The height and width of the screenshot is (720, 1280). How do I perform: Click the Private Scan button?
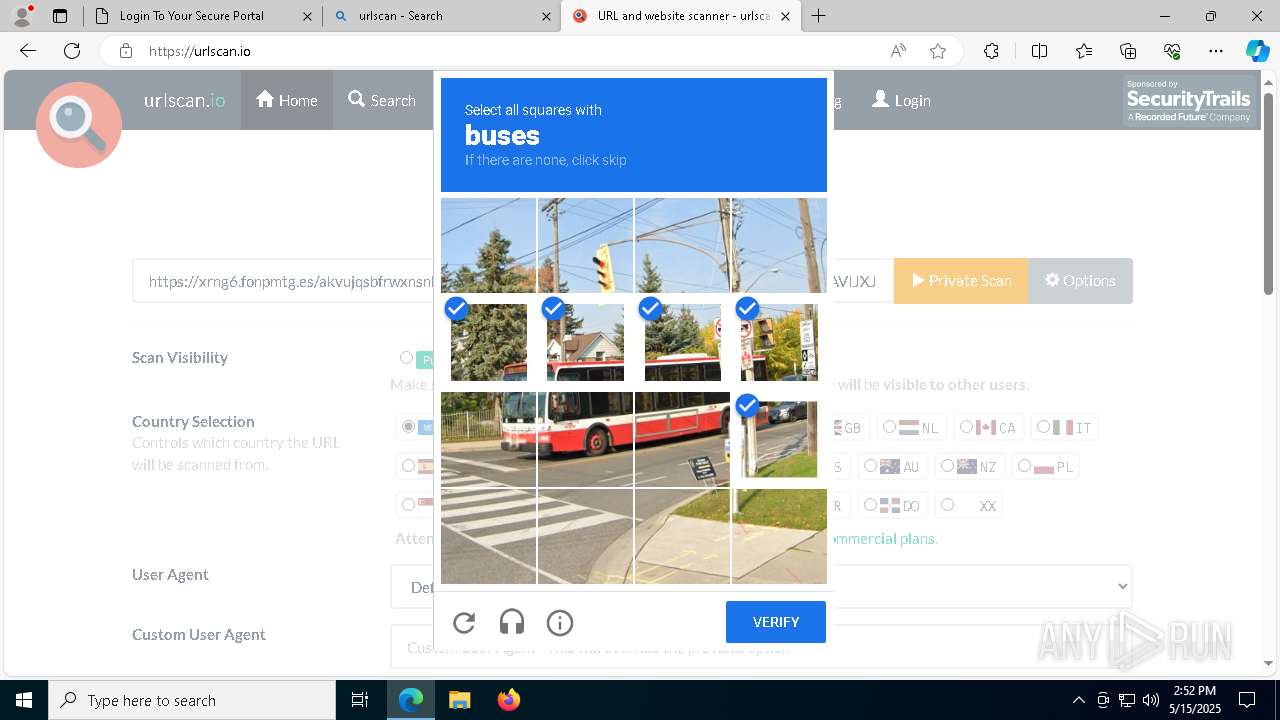(x=961, y=281)
